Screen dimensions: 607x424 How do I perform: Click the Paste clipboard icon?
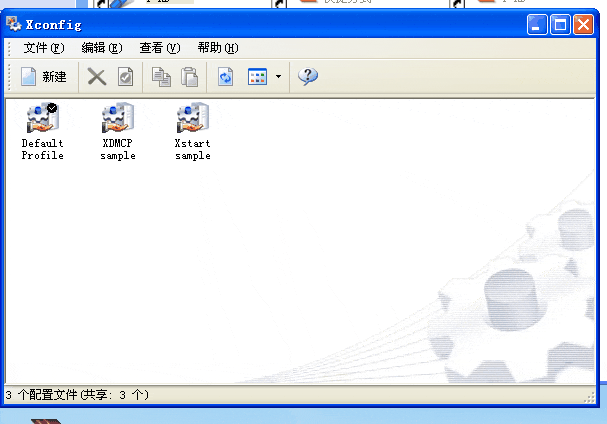(x=189, y=77)
